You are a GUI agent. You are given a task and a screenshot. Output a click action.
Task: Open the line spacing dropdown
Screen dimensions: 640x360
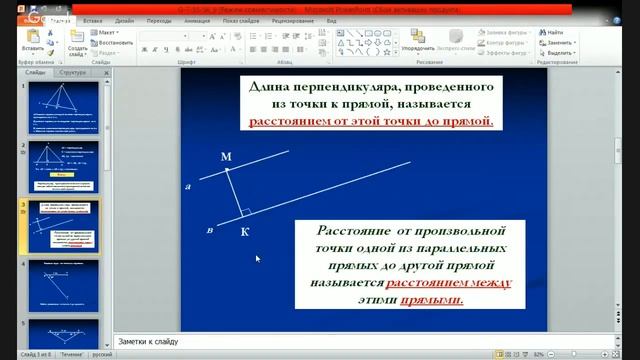pyautogui.click(x=309, y=37)
